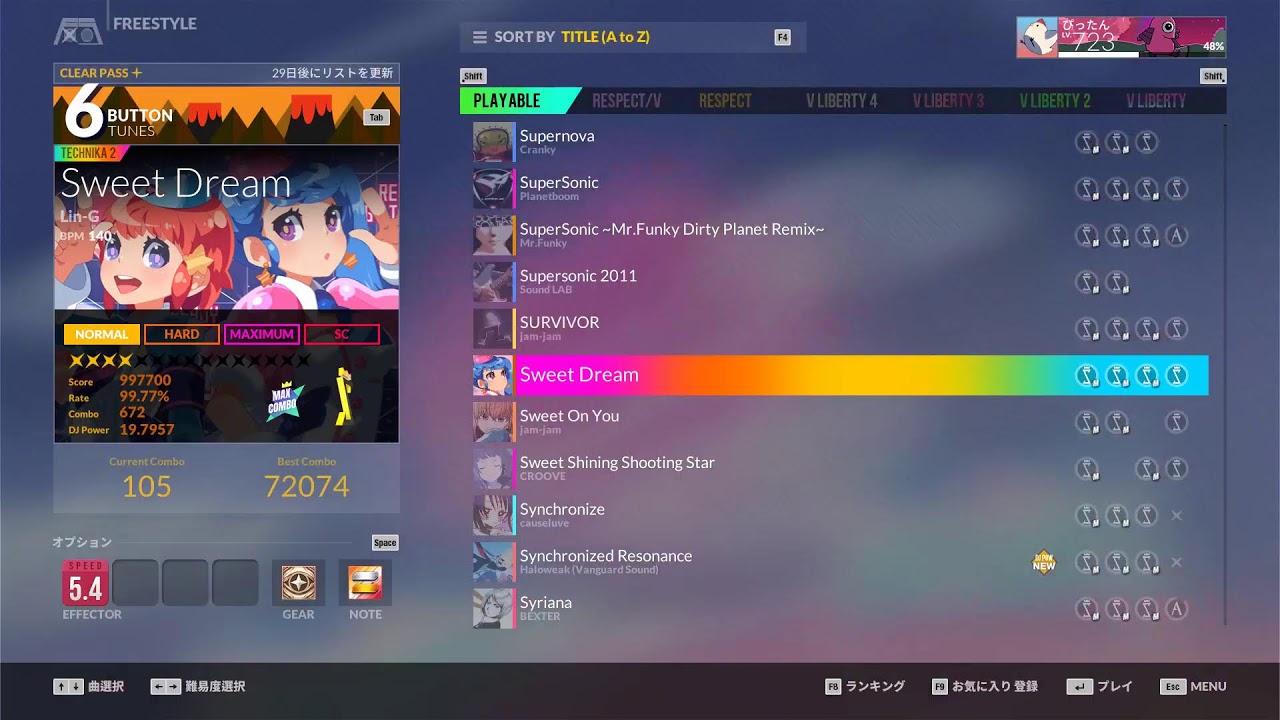Click the Tab key button mode icon
This screenshot has width=1280, height=720.
click(x=376, y=117)
